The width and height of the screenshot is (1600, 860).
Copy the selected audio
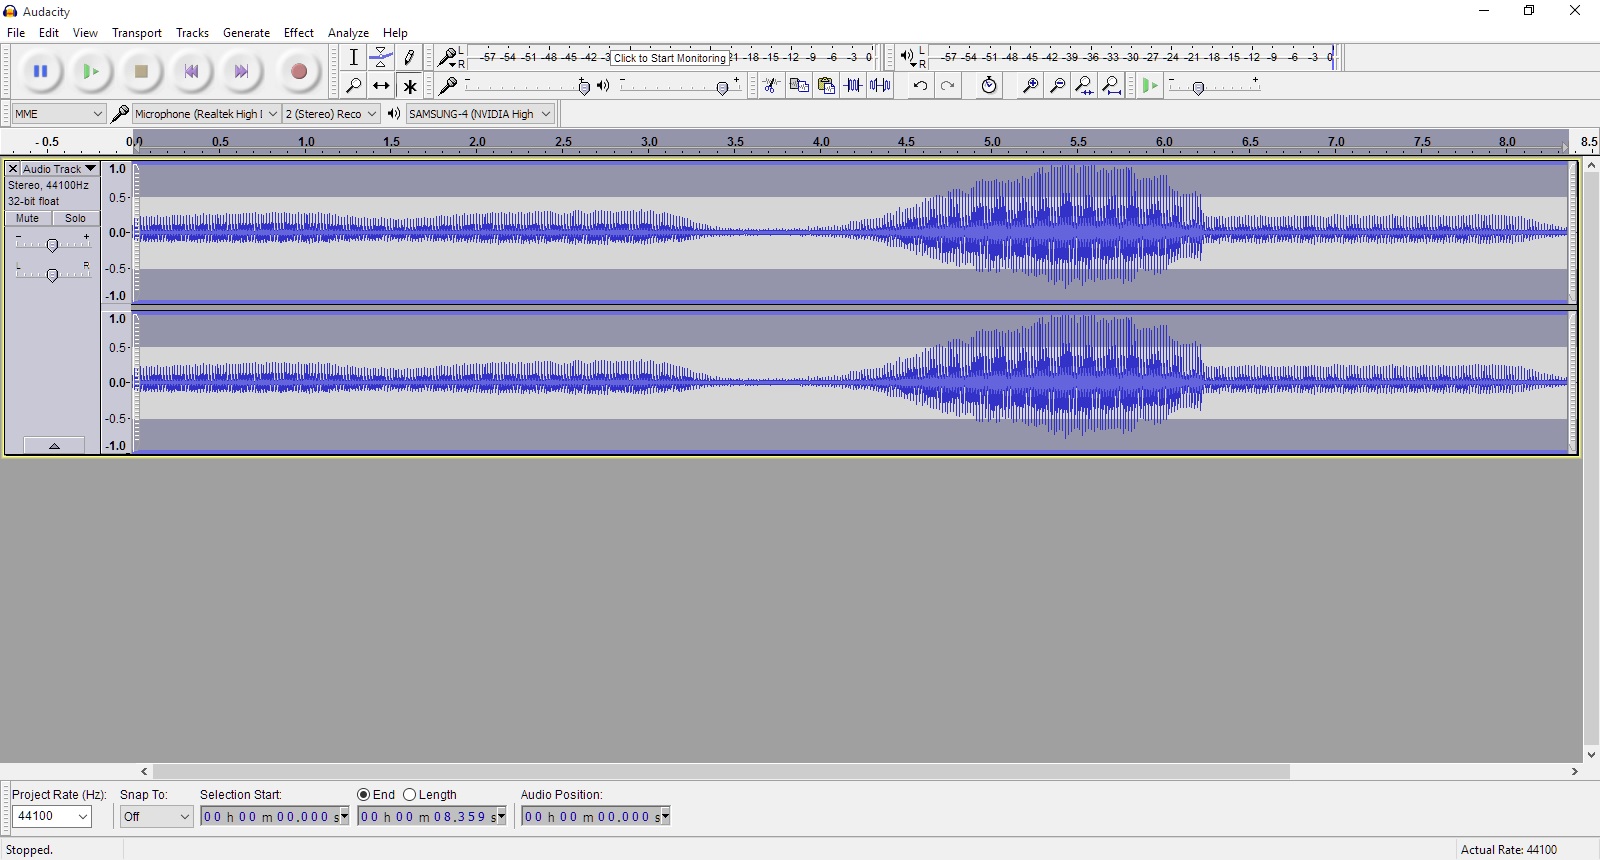point(799,85)
